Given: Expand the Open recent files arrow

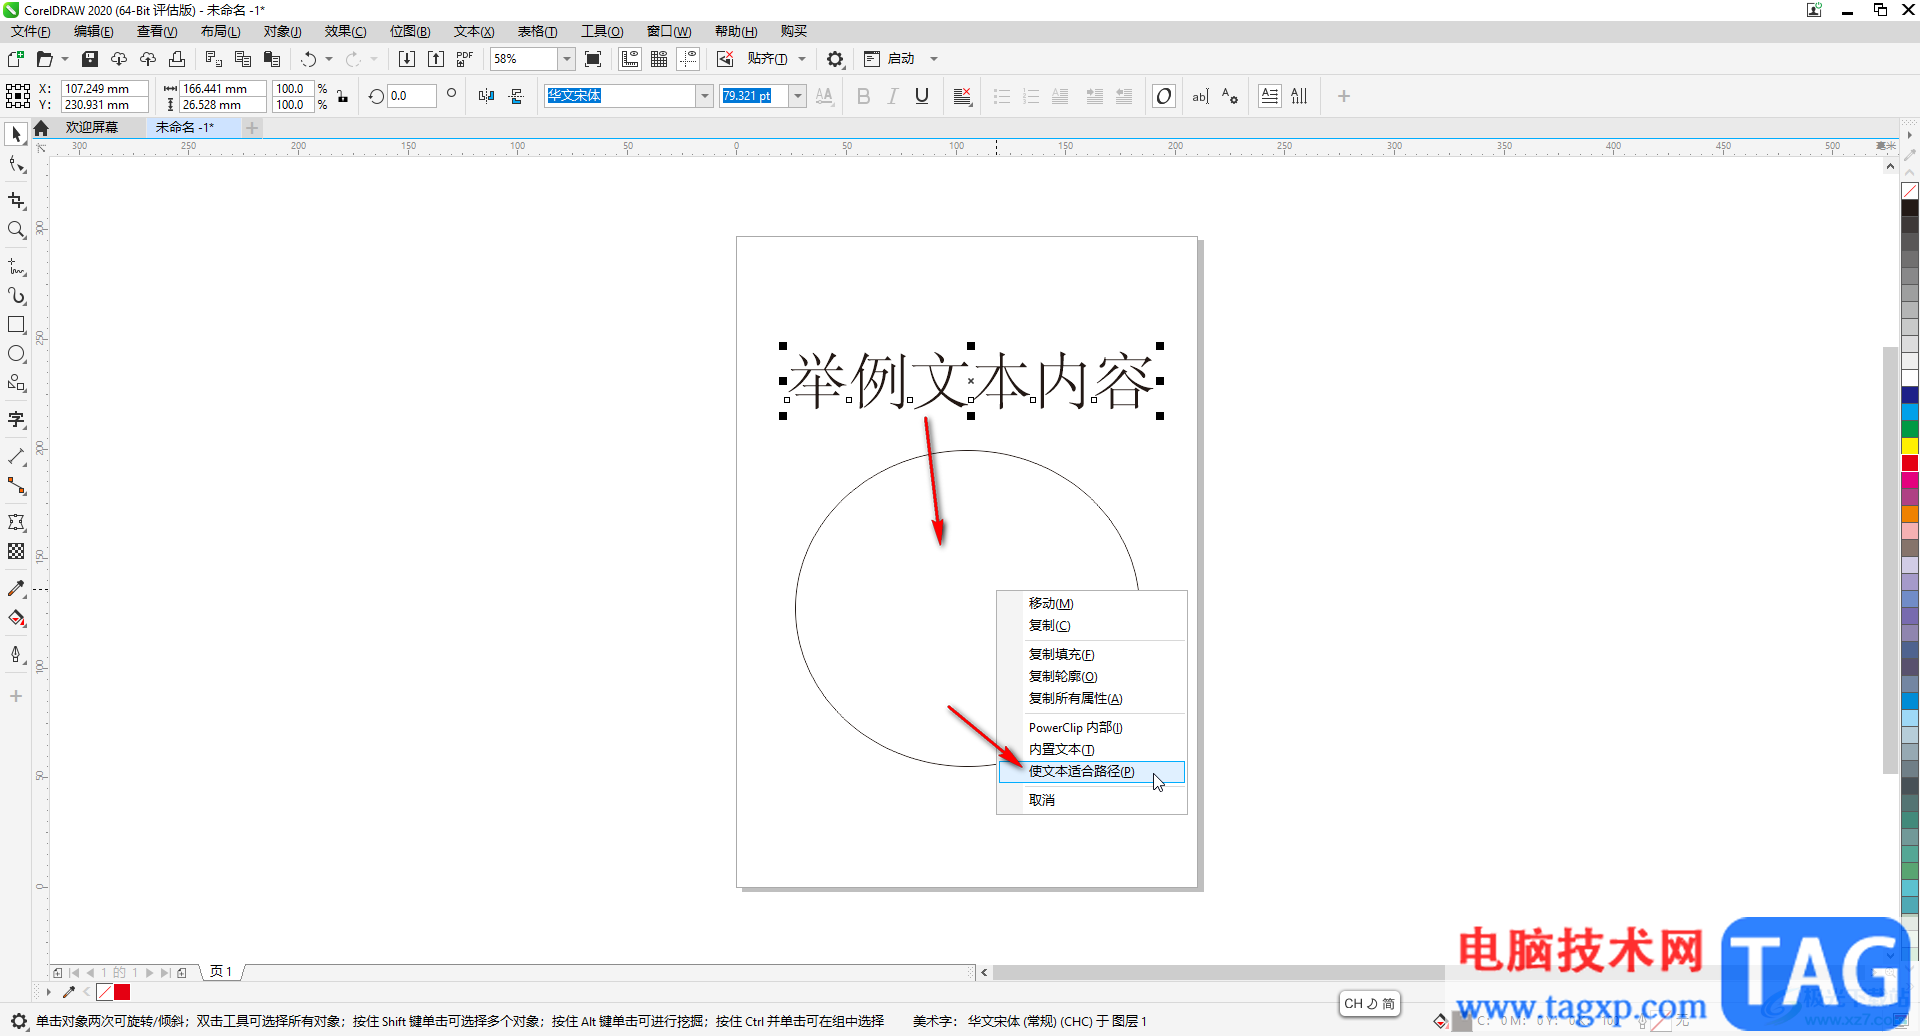Looking at the screenshot, I should tap(65, 59).
